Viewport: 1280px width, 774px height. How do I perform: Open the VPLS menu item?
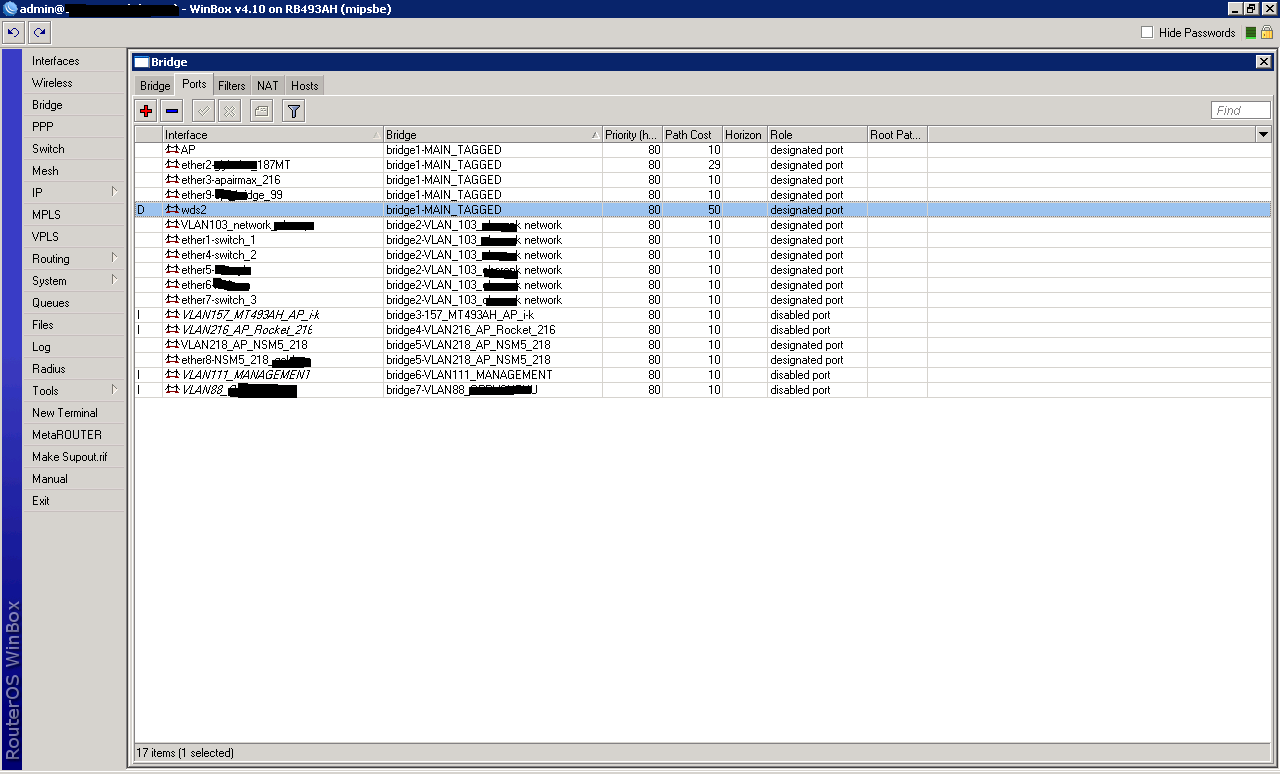(x=75, y=237)
